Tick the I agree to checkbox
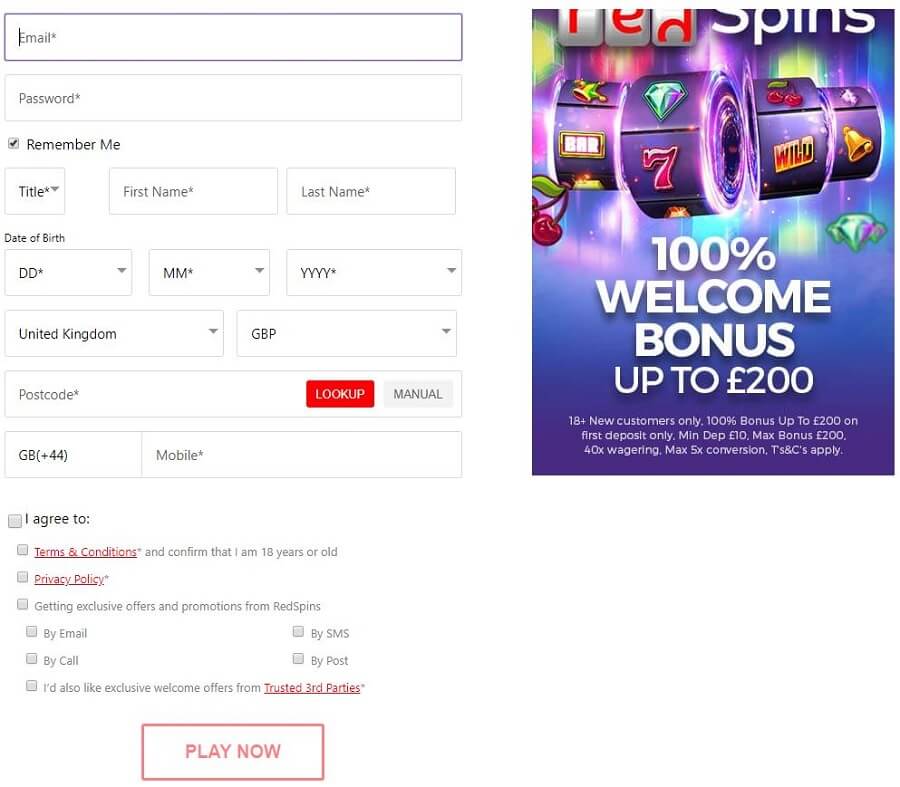Viewport: 900px width, 787px height. point(15,521)
